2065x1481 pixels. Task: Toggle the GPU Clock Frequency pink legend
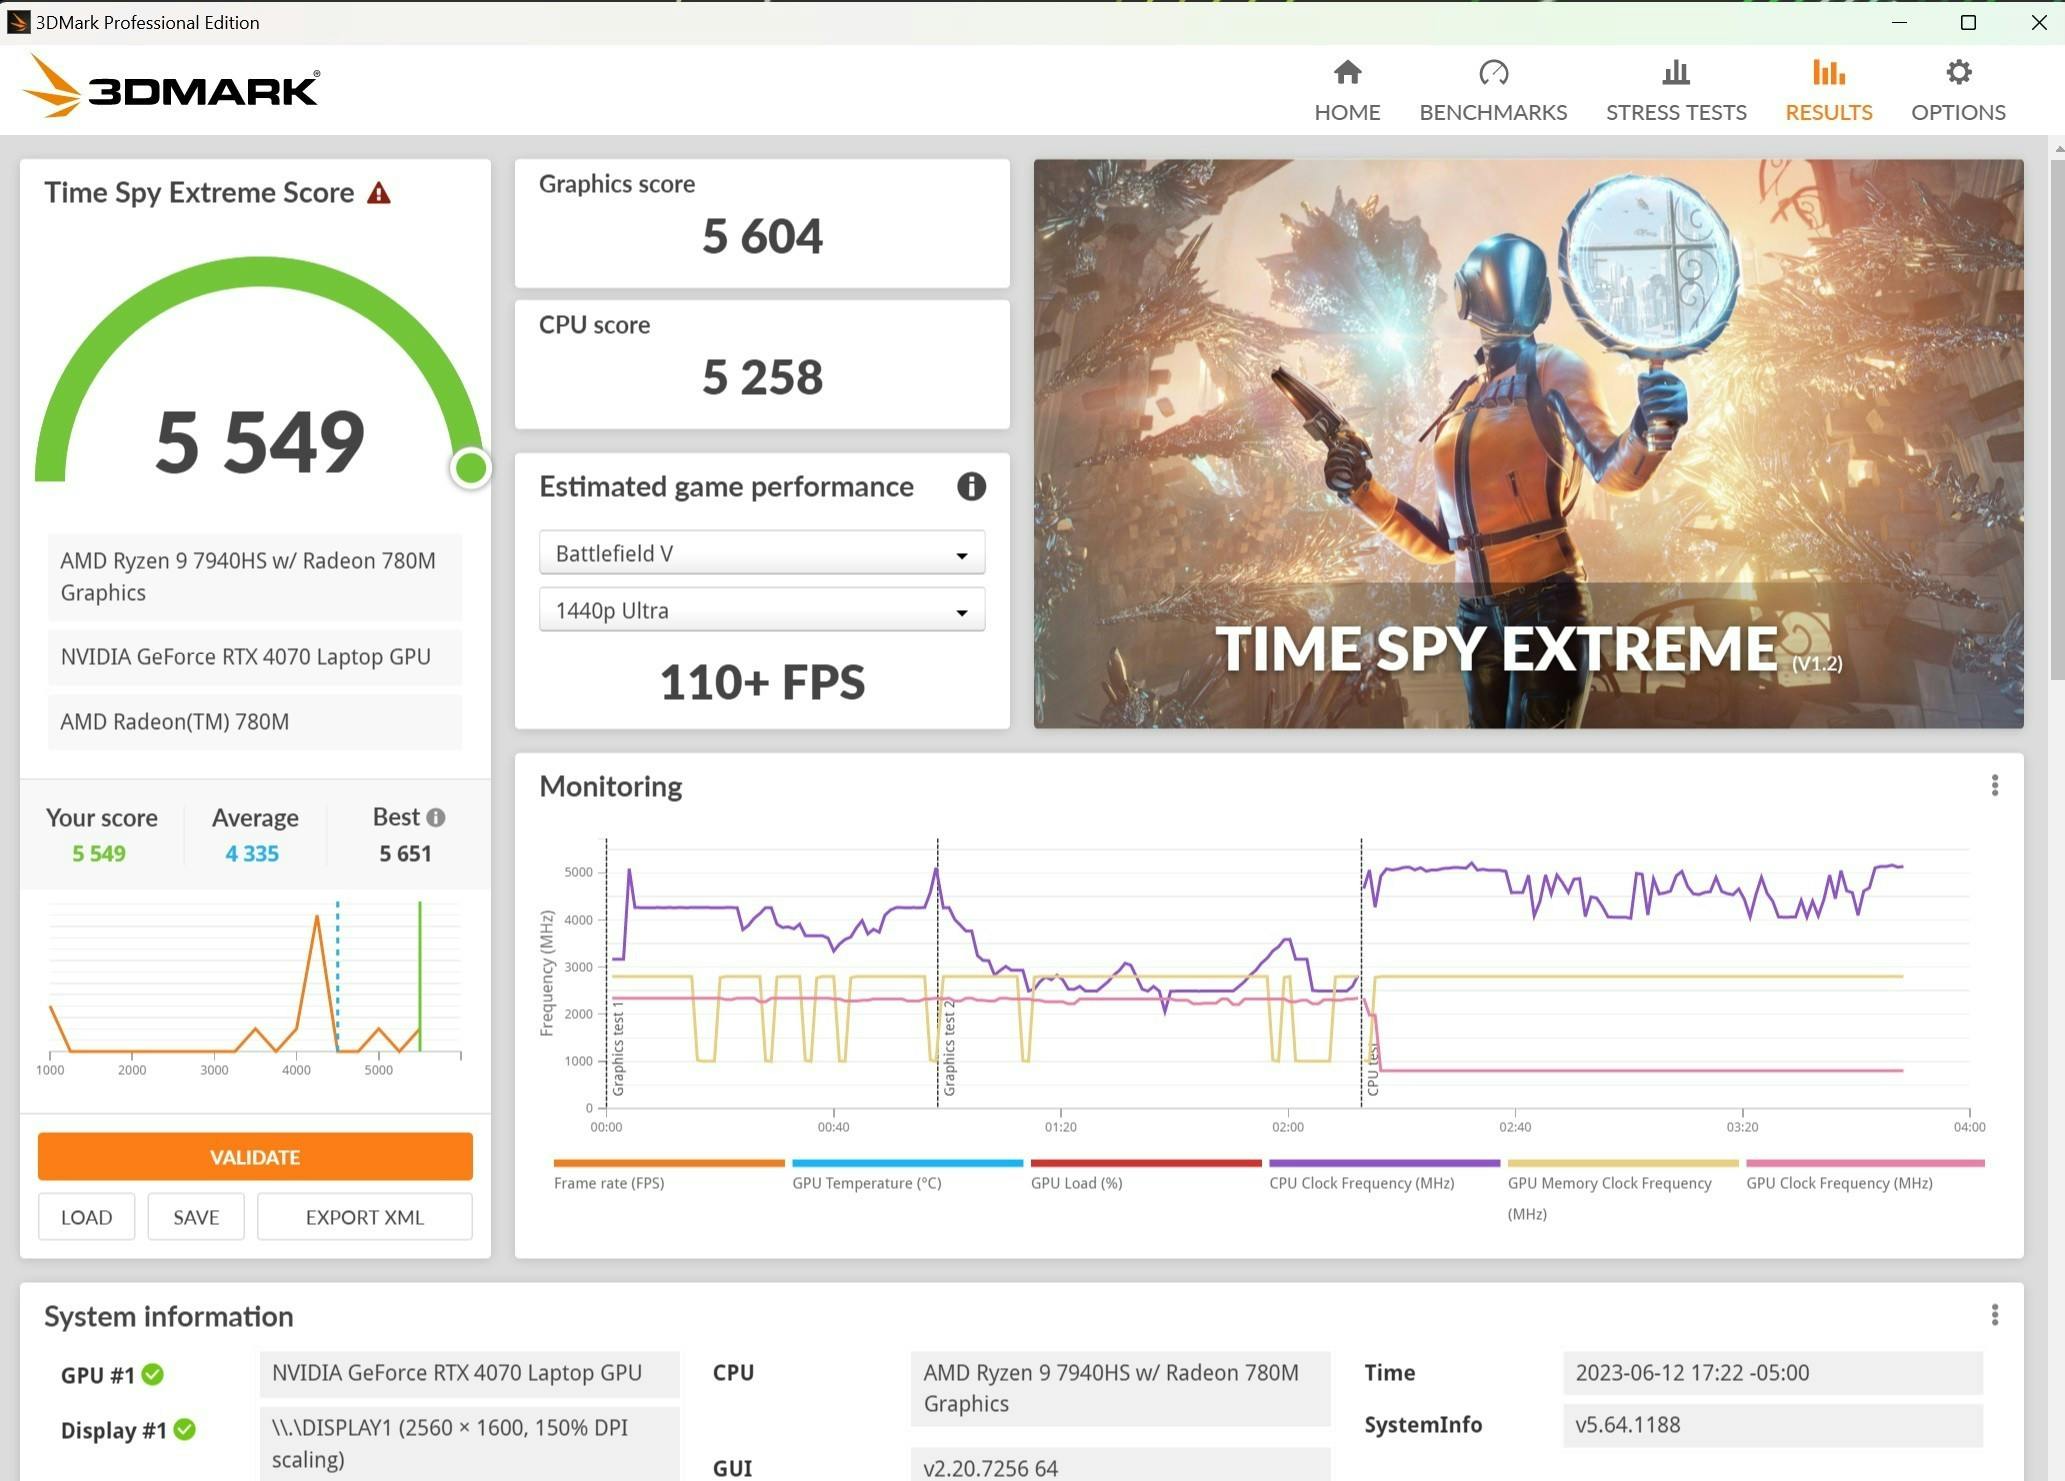point(1864,1175)
